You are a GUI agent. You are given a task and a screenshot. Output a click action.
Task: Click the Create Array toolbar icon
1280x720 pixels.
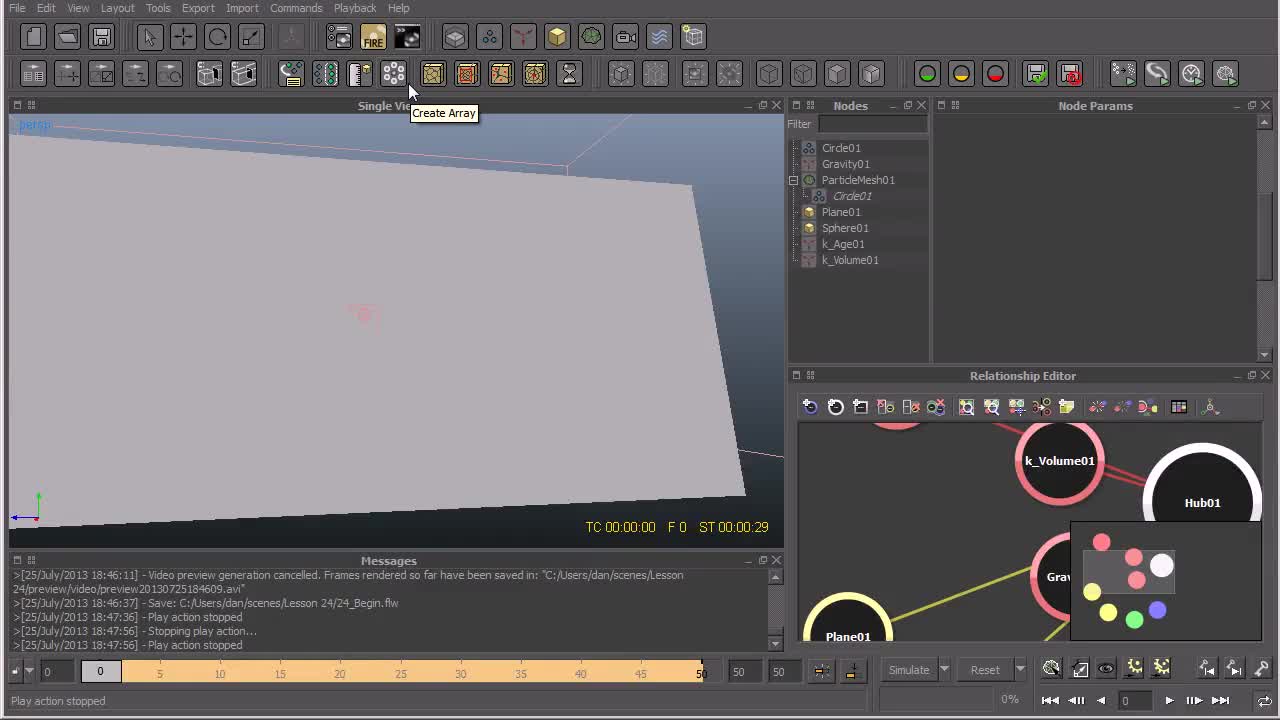tap(393, 74)
